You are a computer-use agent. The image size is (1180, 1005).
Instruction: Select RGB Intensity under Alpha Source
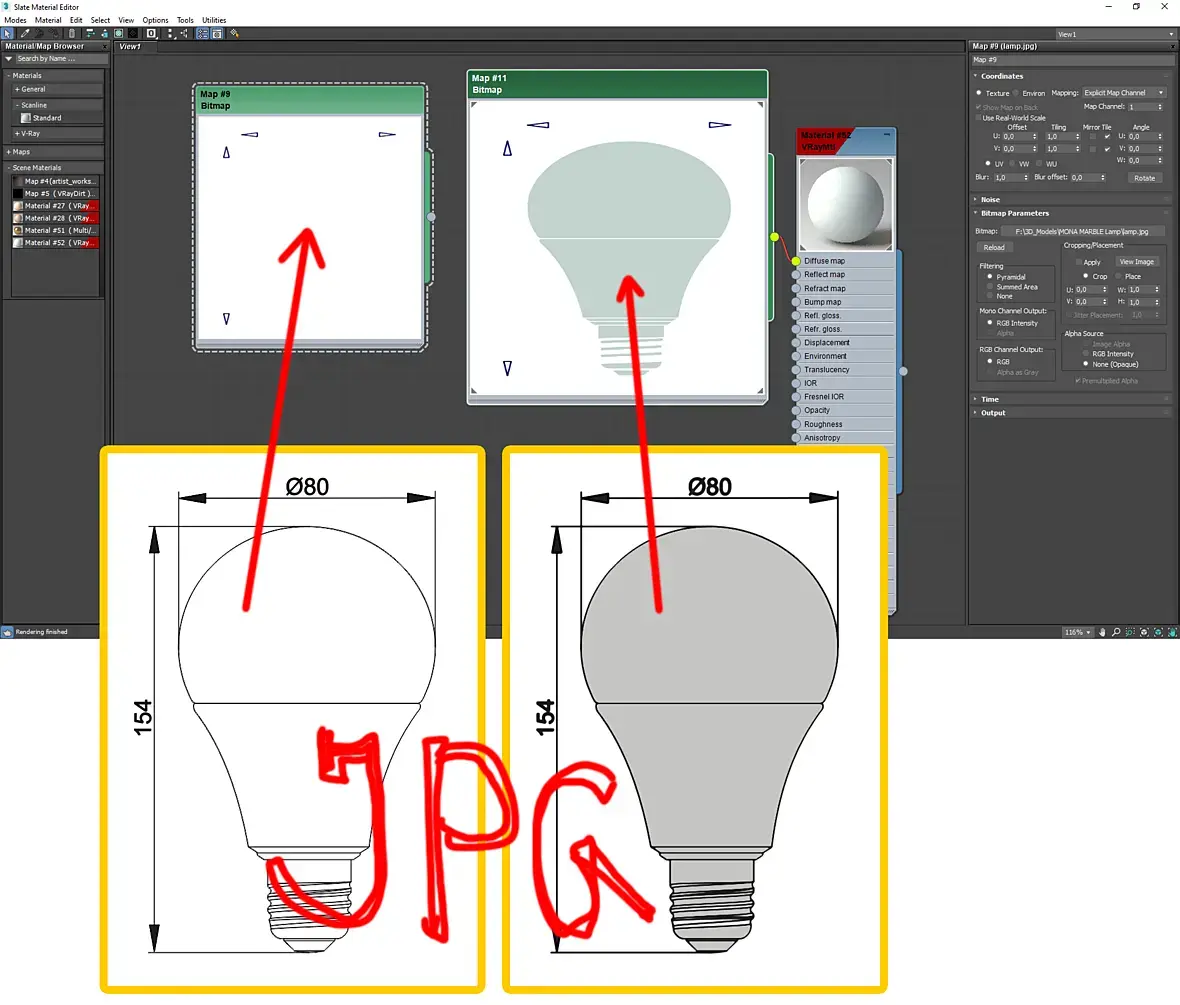(1086, 354)
